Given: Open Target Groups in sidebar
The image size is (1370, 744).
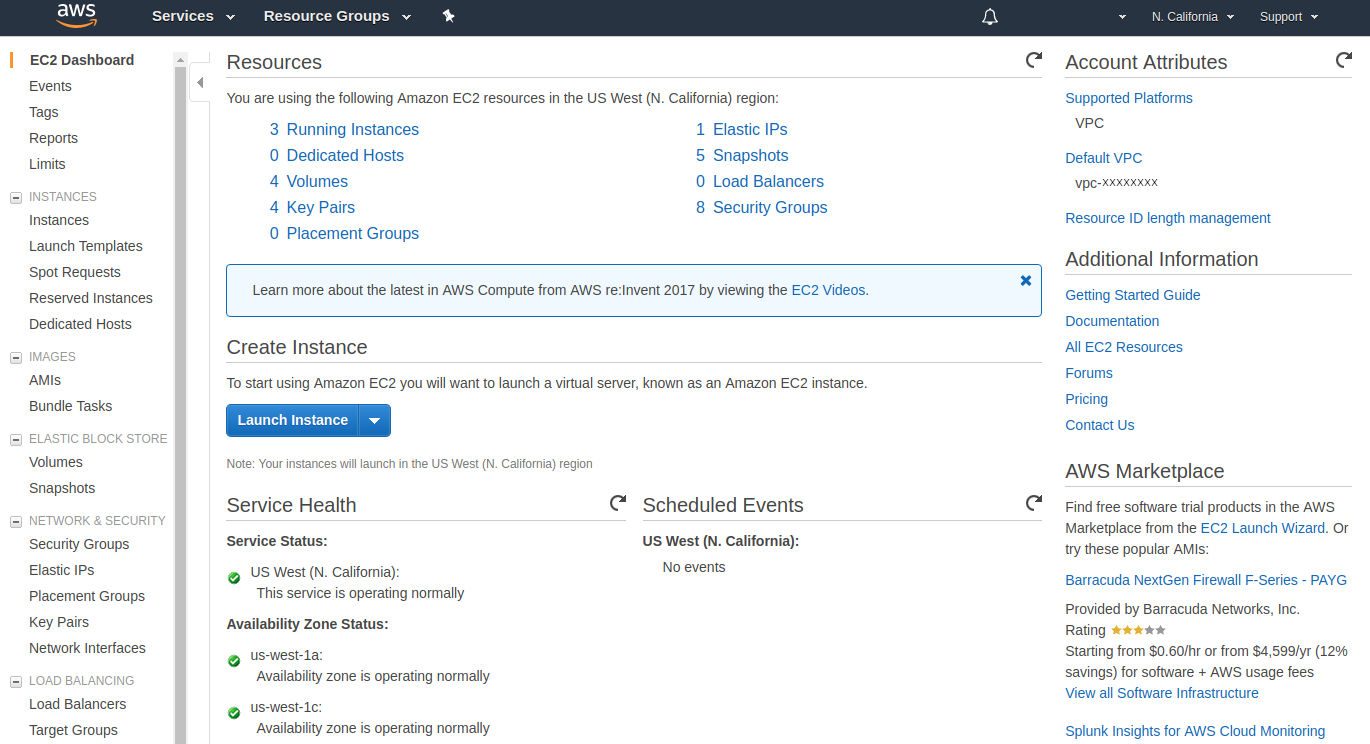Looking at the screenshot, I should pos(73,730).
